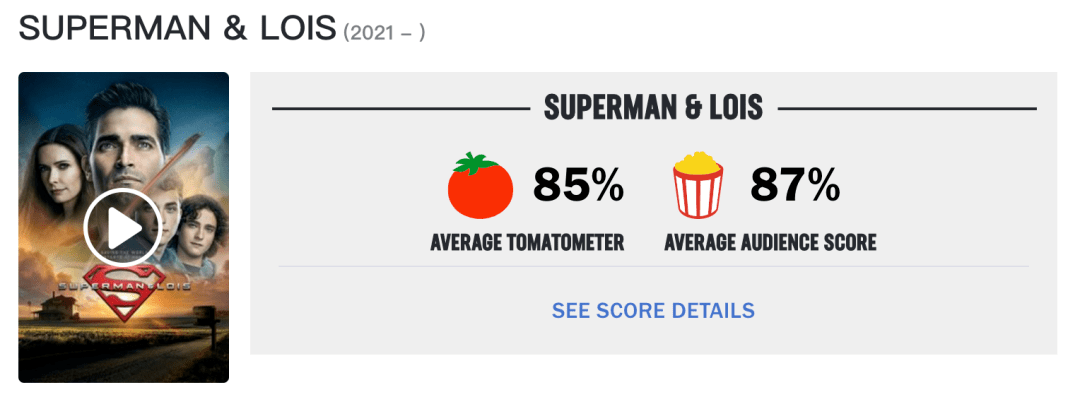Click the red tomato Tomatometer icon

pos(480,185)
